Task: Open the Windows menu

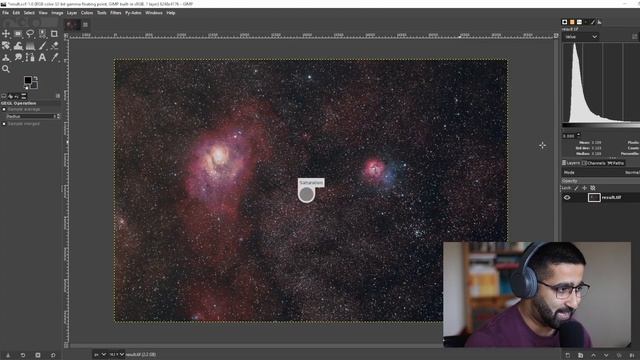Action: point(154,13)
